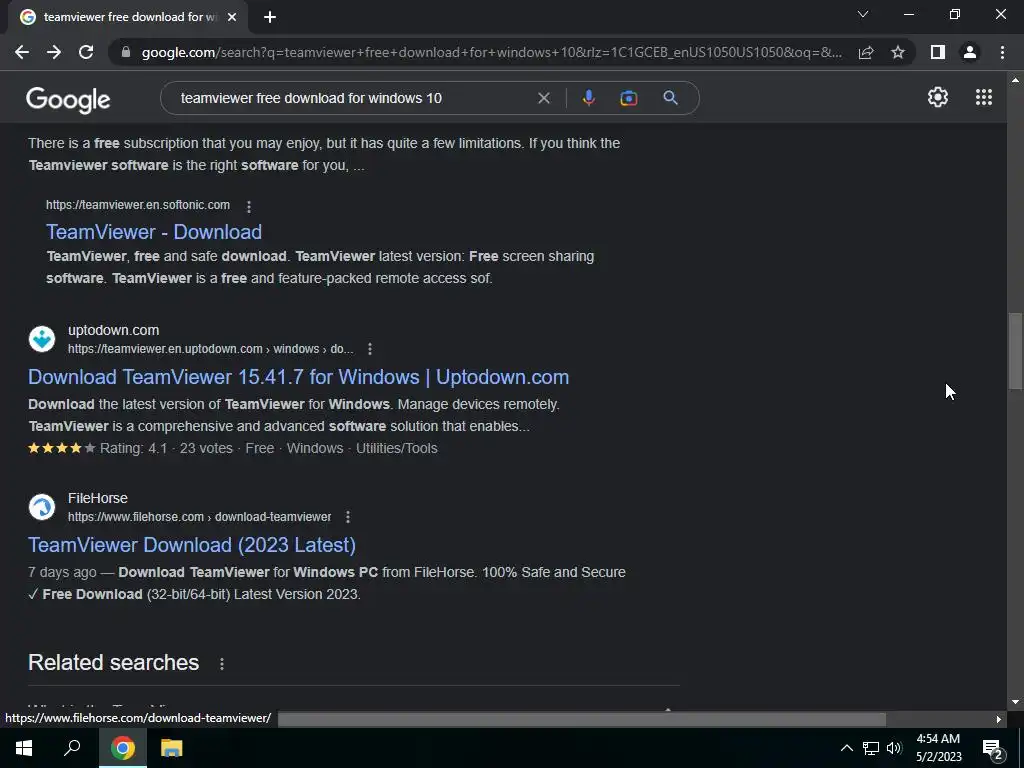
Task: Close the teamviewer search tab
Action: [x=232, y=17]
